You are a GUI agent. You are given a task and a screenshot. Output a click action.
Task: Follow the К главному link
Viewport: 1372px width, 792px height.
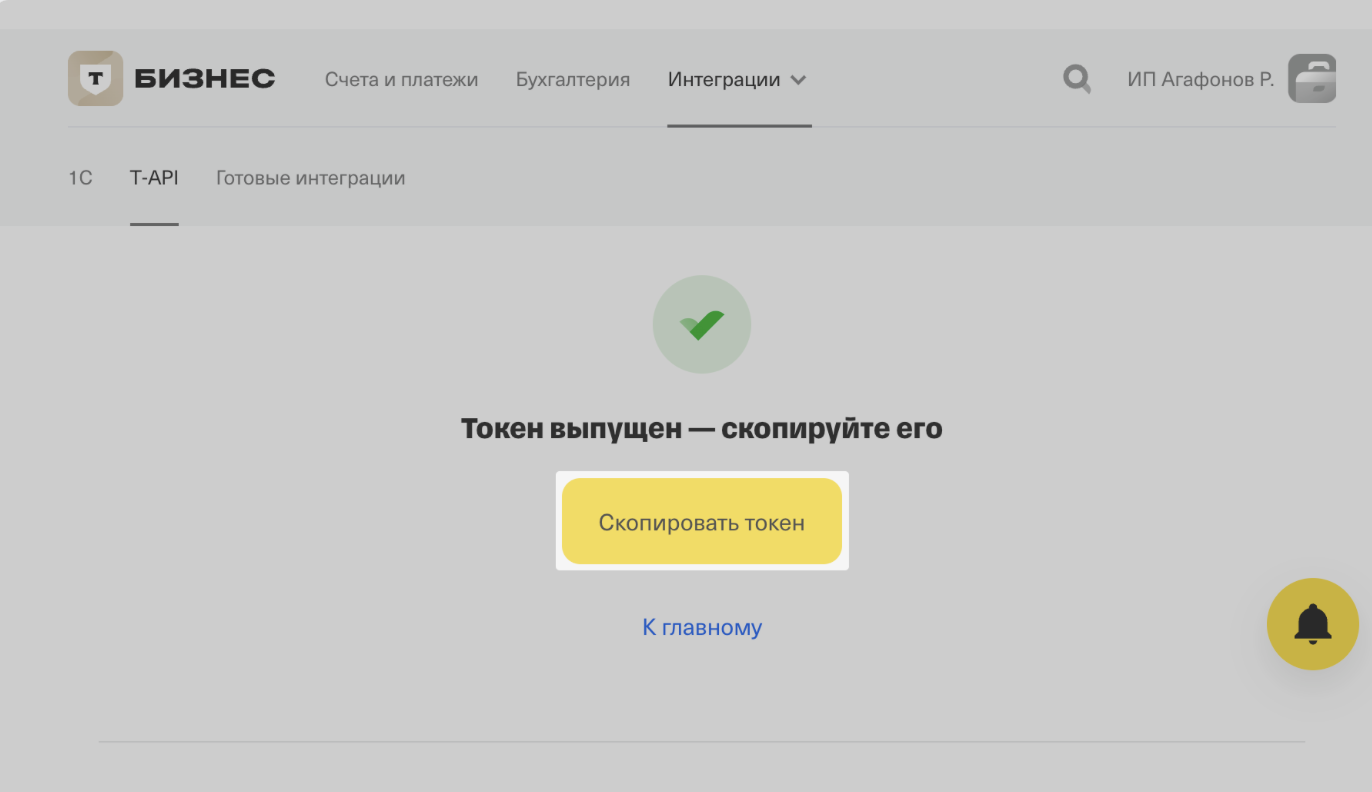click(701, 627)
